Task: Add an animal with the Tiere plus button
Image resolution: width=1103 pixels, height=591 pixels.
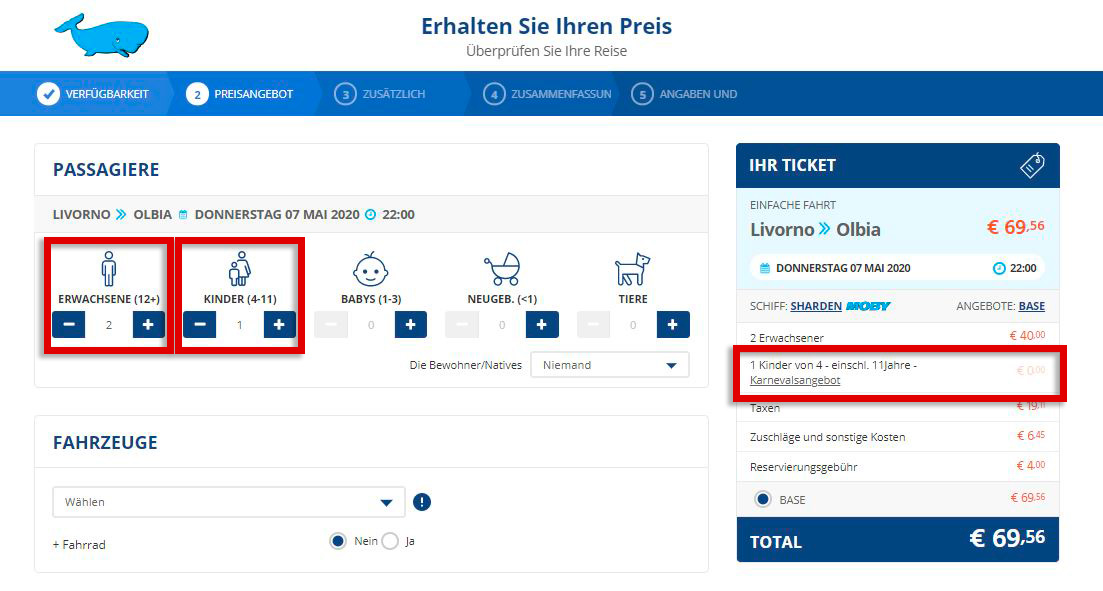Action: coord(673,324)
